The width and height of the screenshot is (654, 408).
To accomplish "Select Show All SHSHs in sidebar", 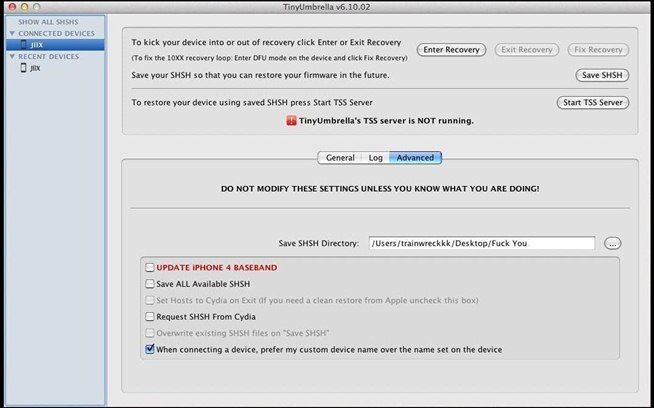I will tap(48, 22).
